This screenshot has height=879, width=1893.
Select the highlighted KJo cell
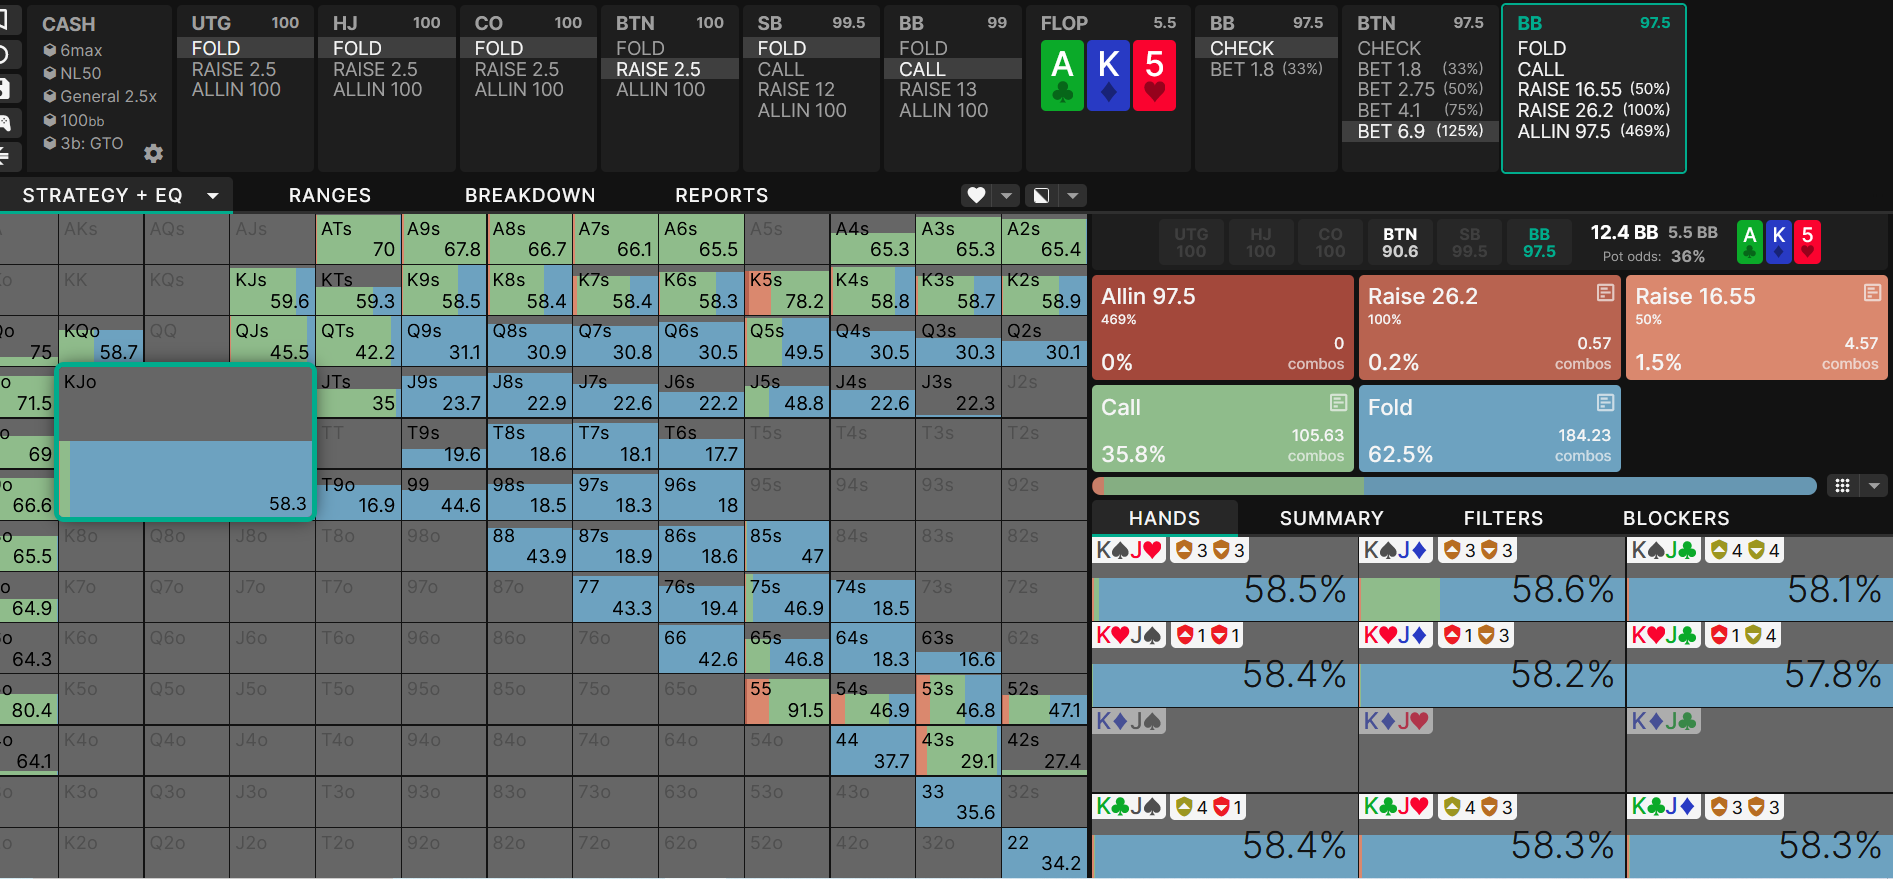[x=186, y=442]
